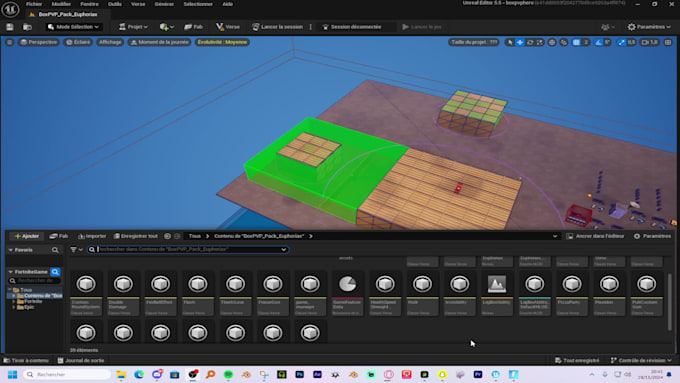Image resolution: width=680 pixels, height=383 pixels.
Task: Activate the rotate gizmo tool
Action: 530,42
